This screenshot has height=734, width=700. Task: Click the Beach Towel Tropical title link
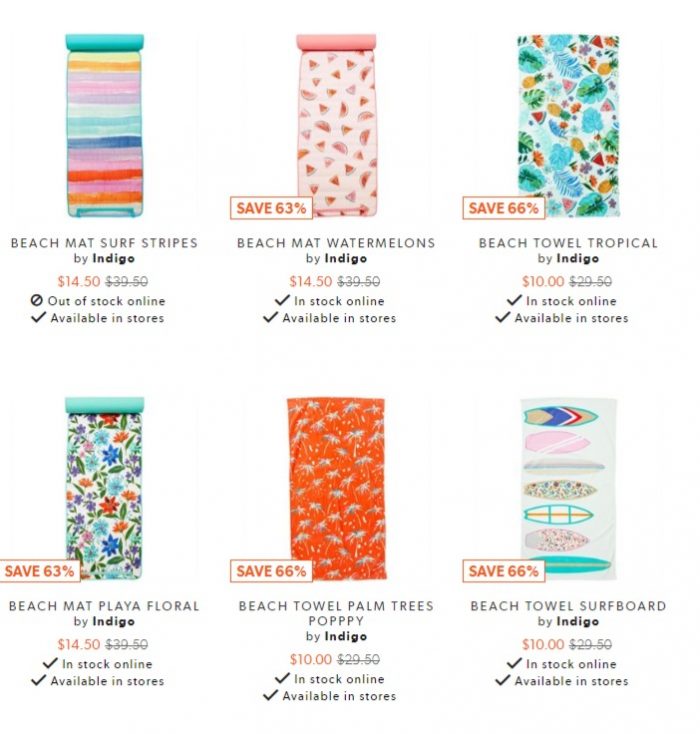click(568, 243)
